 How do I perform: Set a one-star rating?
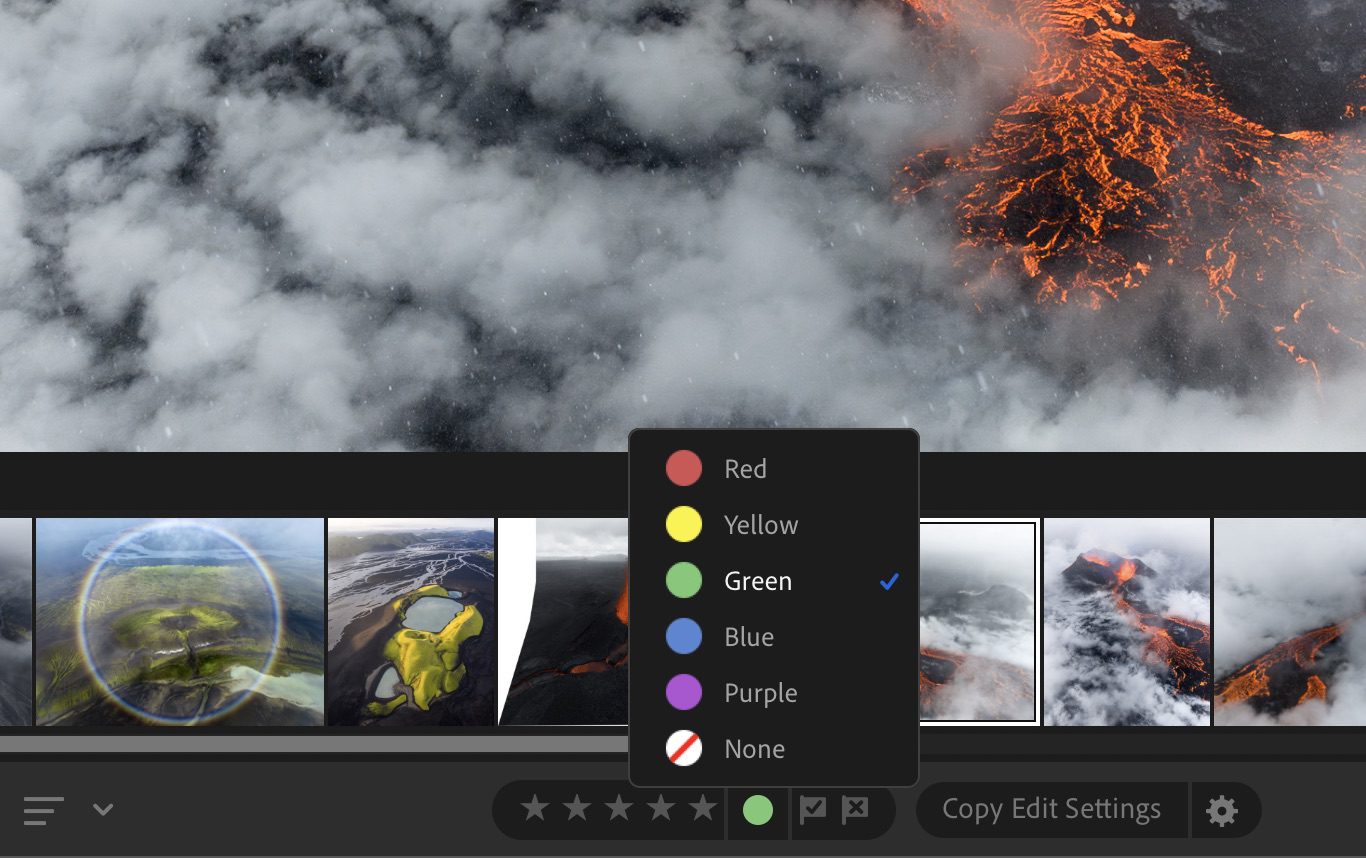tap(535, 809)
